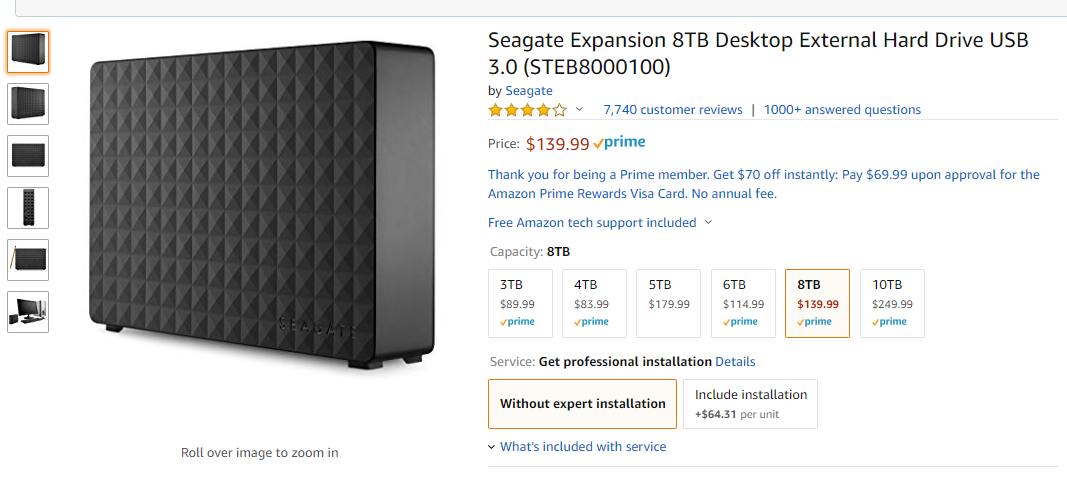Viewport: 1067px width, 483px height.
Task: Pick the 5TB capacity for $179.99
Action: click(669, 303)
